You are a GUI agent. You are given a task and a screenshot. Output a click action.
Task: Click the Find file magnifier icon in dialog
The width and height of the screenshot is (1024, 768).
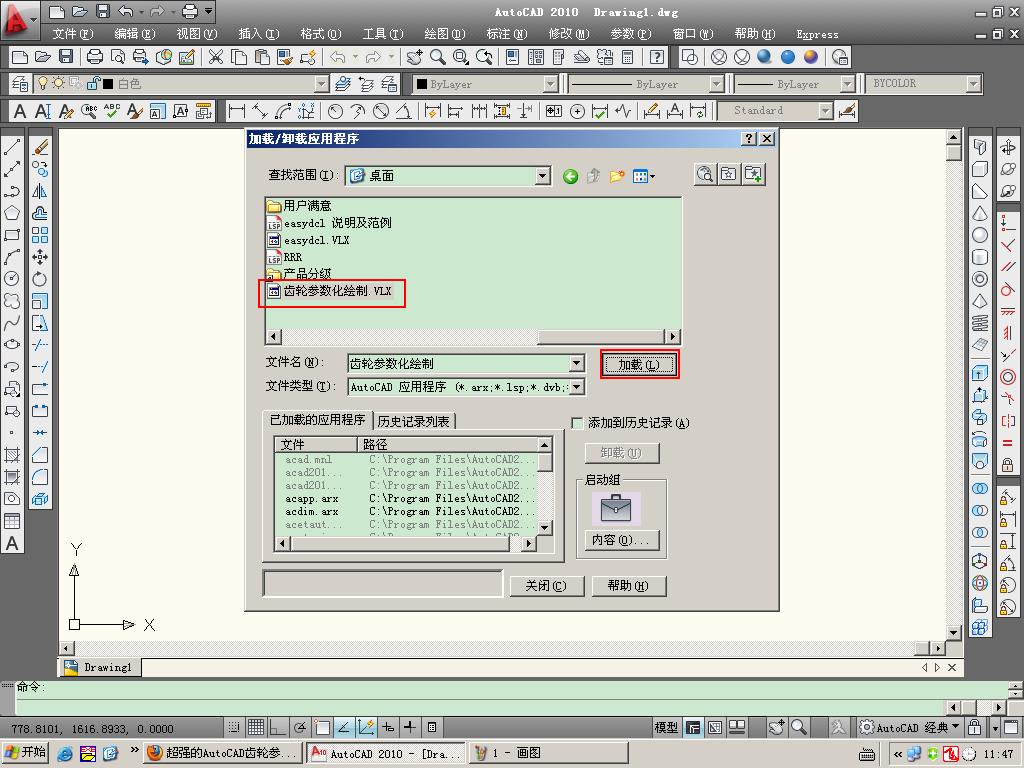(x=705, y=174)
